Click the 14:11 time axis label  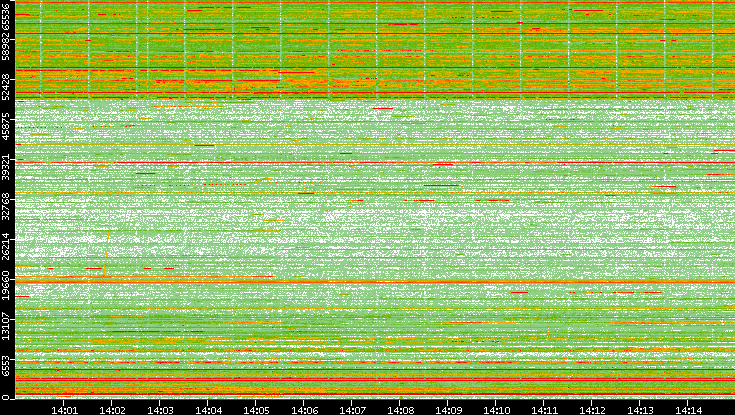pos(544,409)
